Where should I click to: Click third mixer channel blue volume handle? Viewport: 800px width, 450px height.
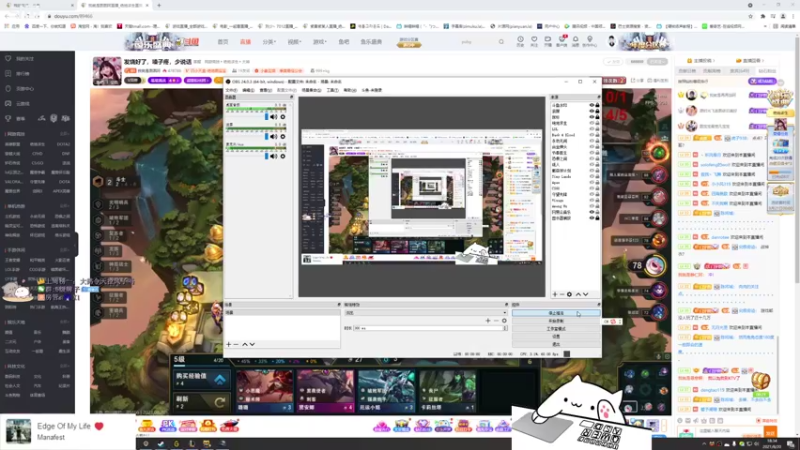point(266,157)
